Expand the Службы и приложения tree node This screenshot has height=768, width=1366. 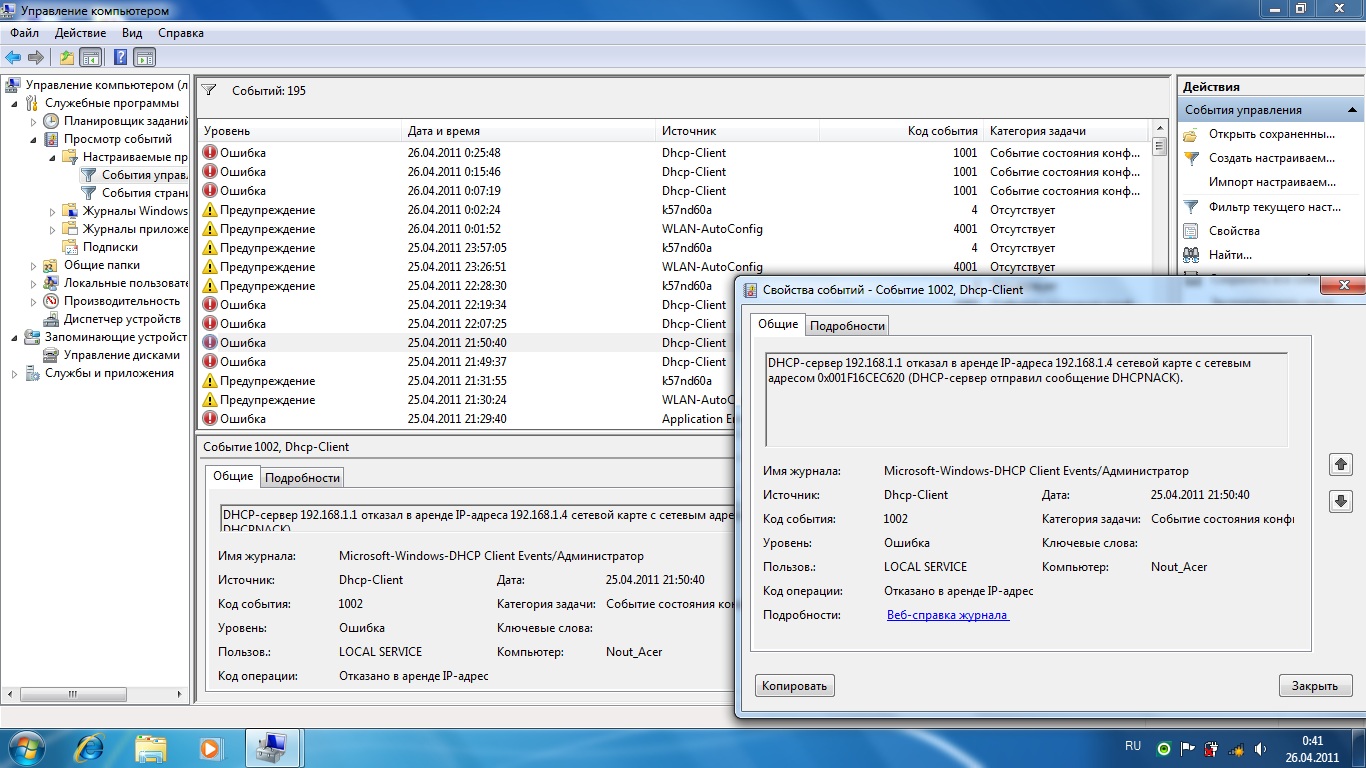coord(15,373)
